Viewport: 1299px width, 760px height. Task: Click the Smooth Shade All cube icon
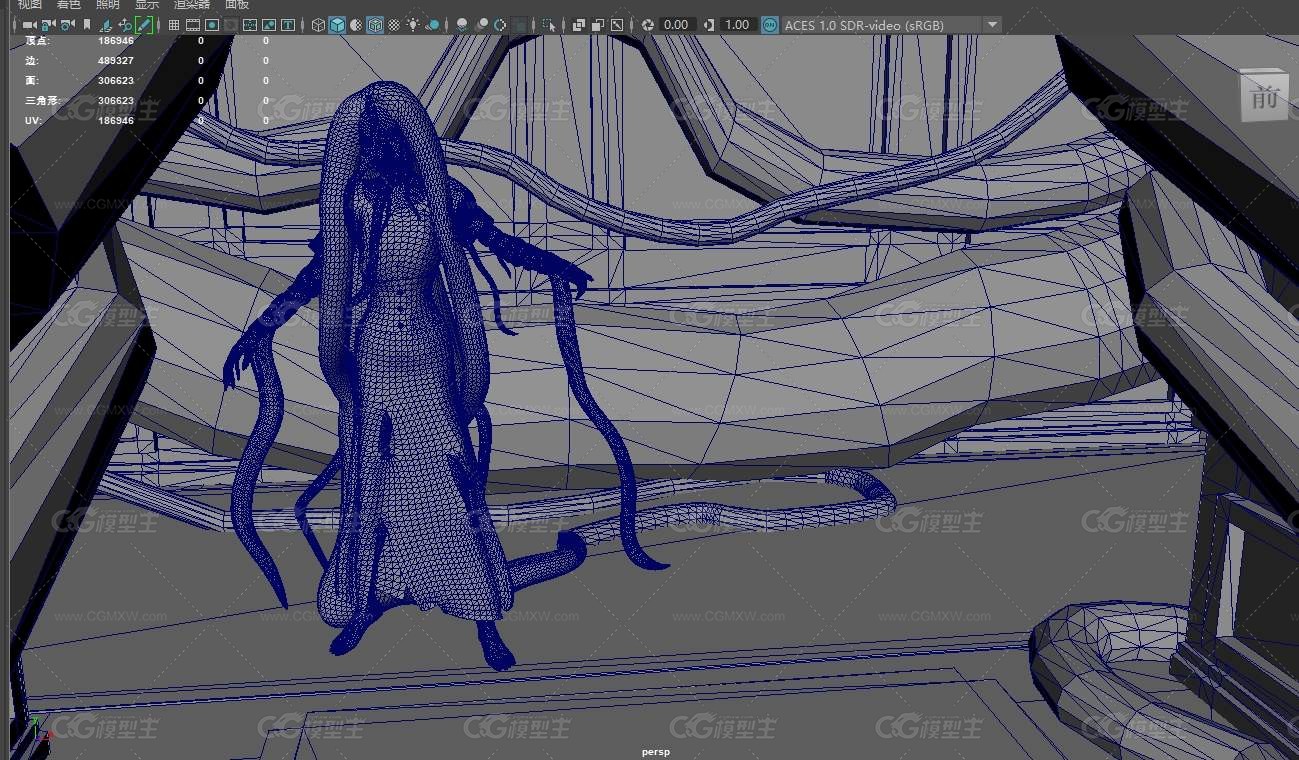337,25
